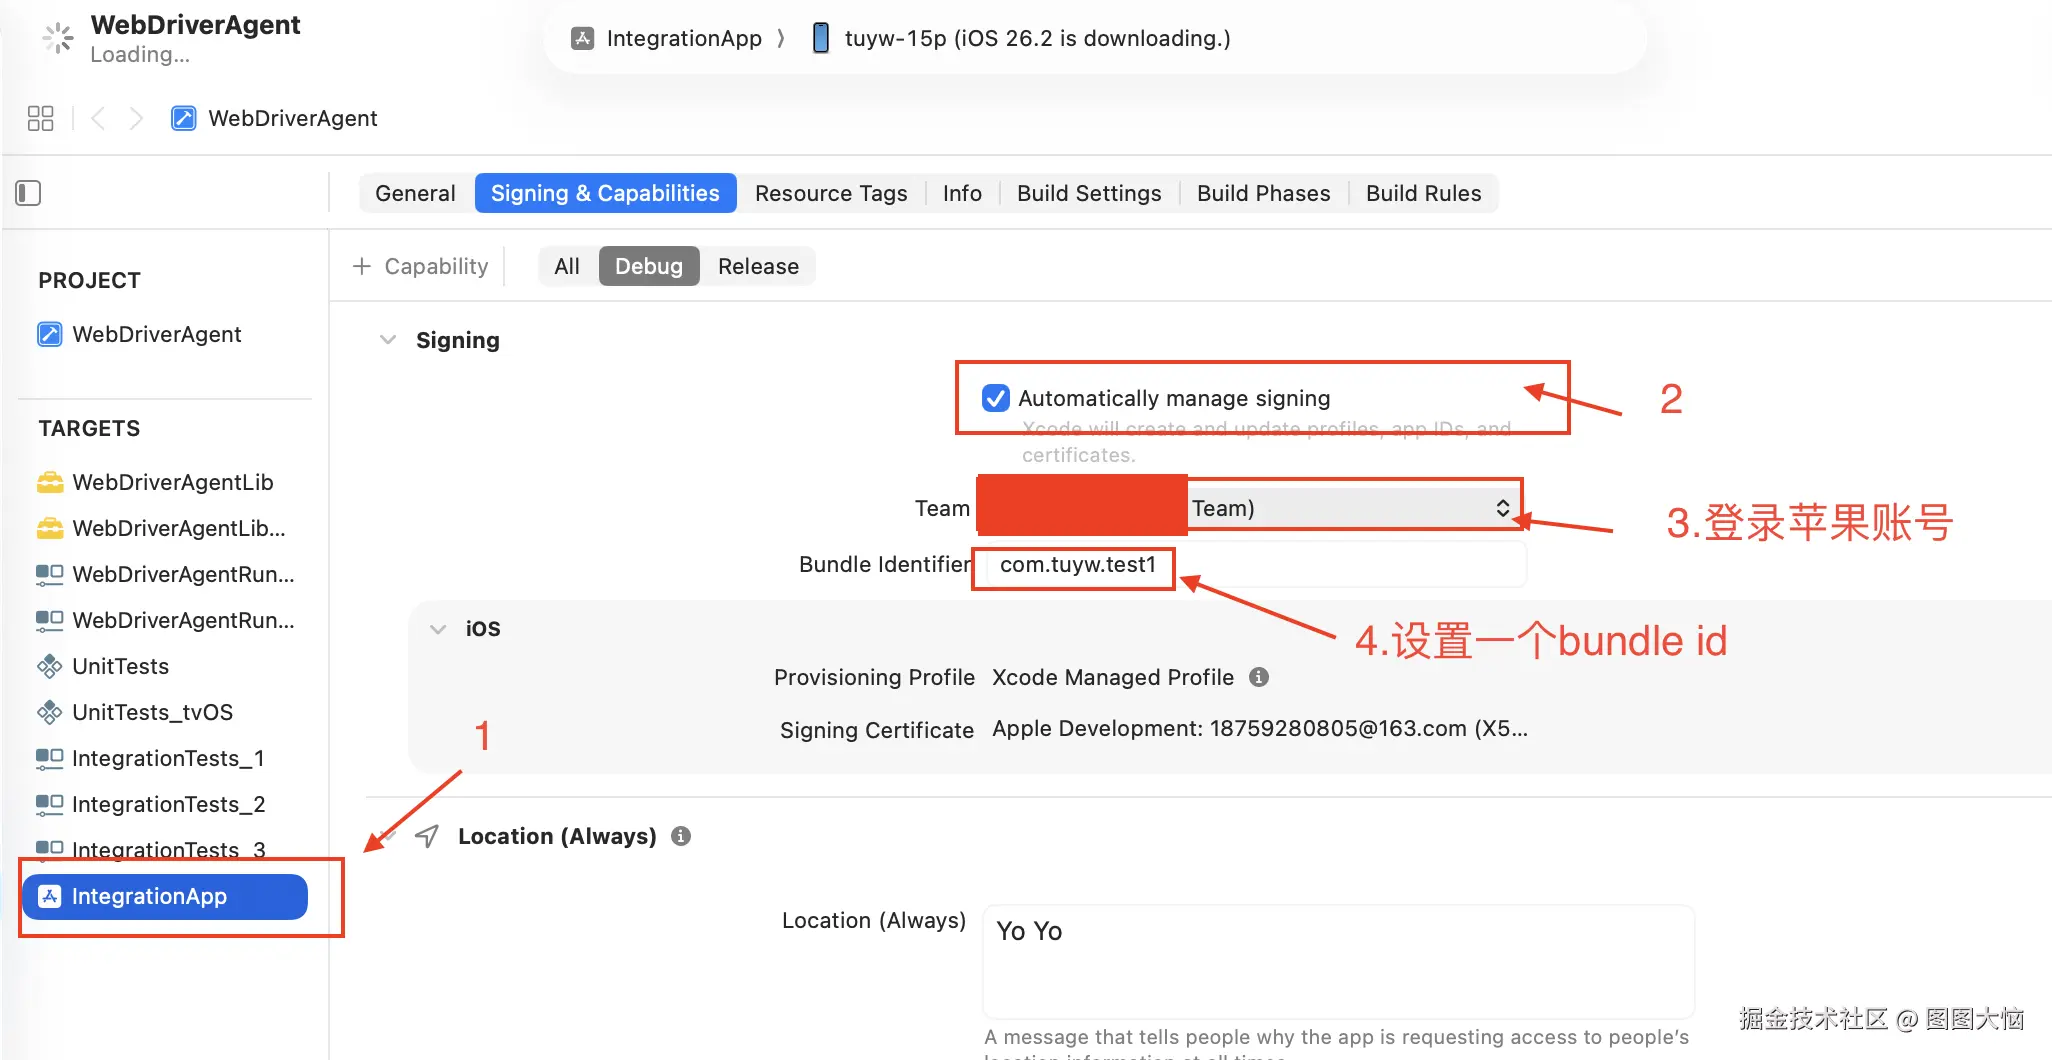Go forward with the right navigation arrow

point(136,119)
